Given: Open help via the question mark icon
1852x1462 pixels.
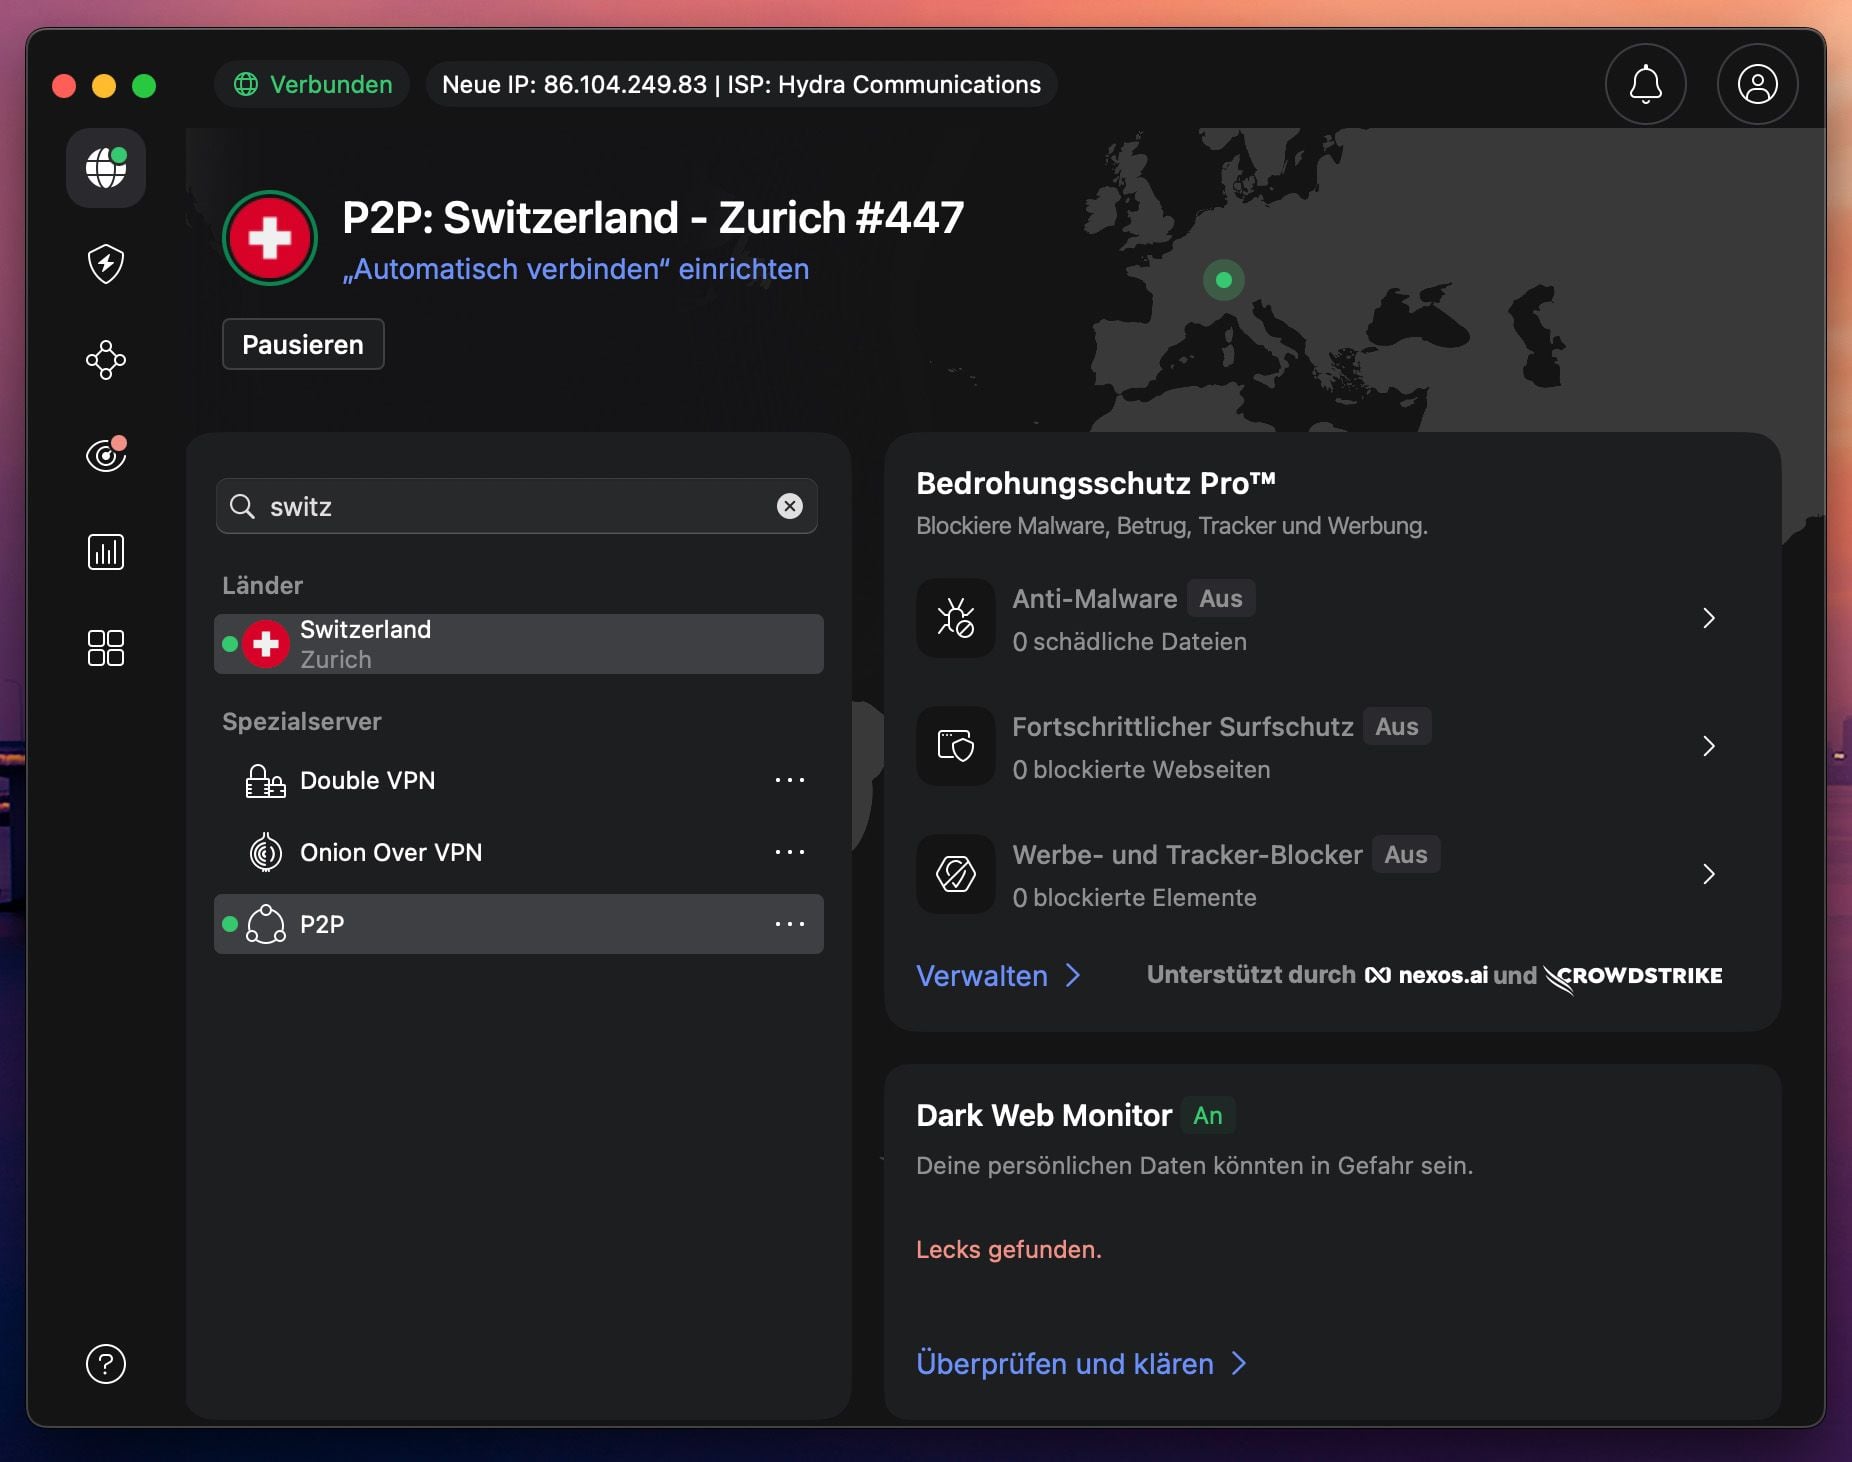Looking at the screenshot, I should 105,1364.
